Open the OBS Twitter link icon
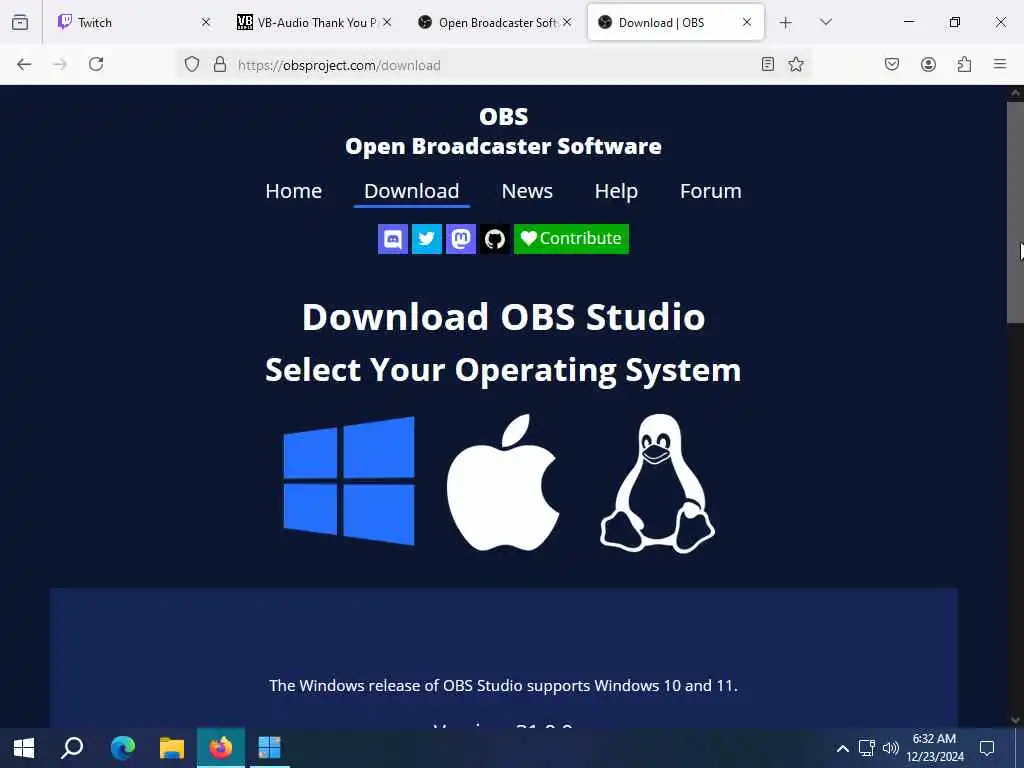 (426, 239)
